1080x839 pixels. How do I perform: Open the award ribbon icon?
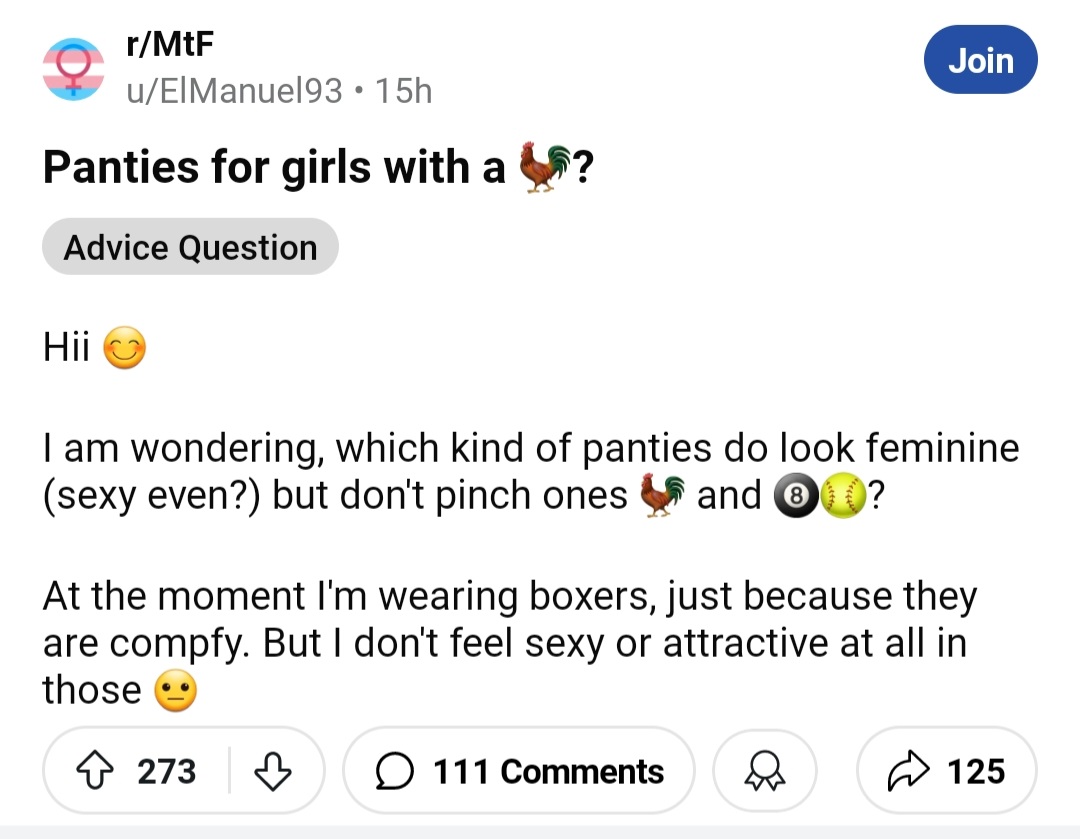coord(765,771)
